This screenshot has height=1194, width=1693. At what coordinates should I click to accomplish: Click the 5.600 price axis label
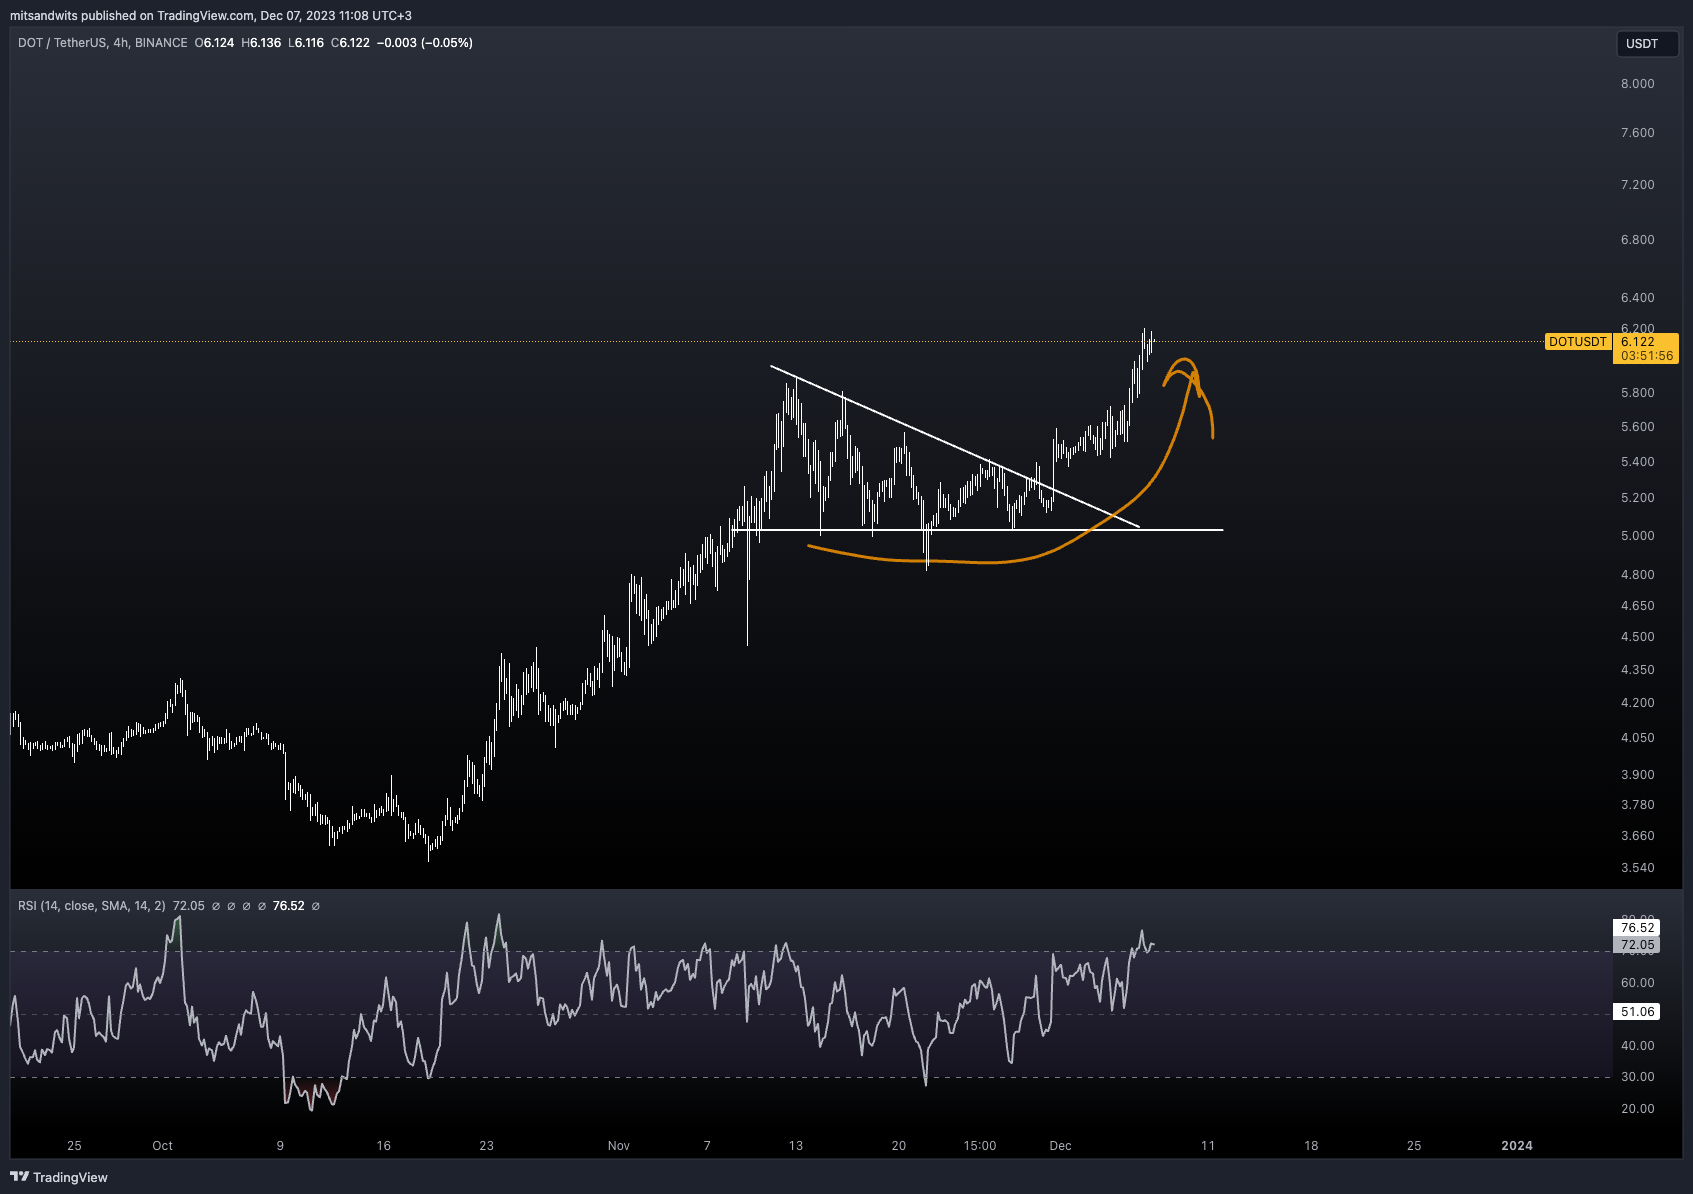1637,427
